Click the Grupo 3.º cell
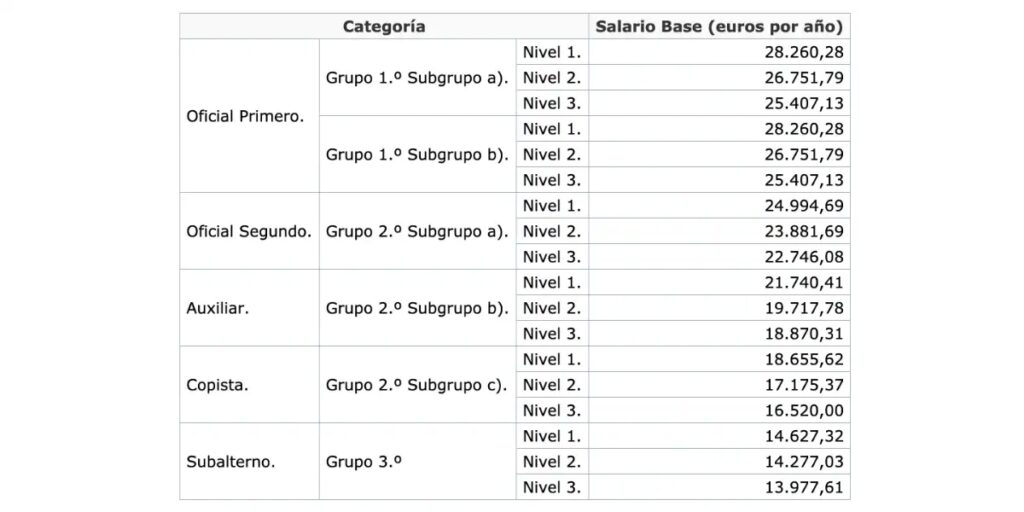Viewport: 1024px width, 512px height. pyautogui.click(x=354, y=462)
